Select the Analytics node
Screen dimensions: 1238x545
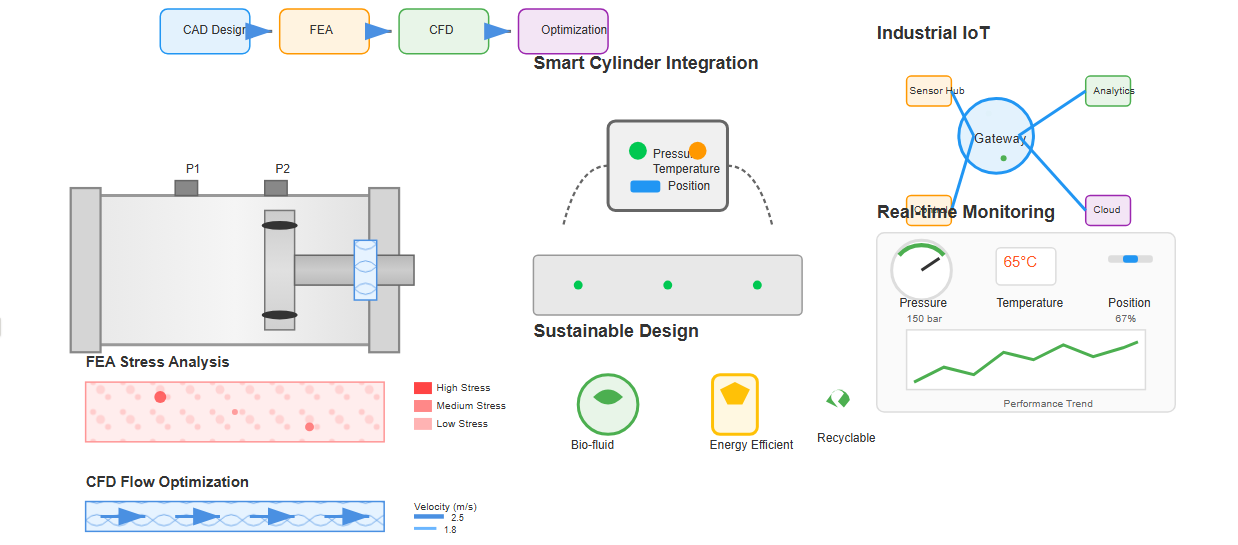pyautogui.click(x=1108, y=91)
